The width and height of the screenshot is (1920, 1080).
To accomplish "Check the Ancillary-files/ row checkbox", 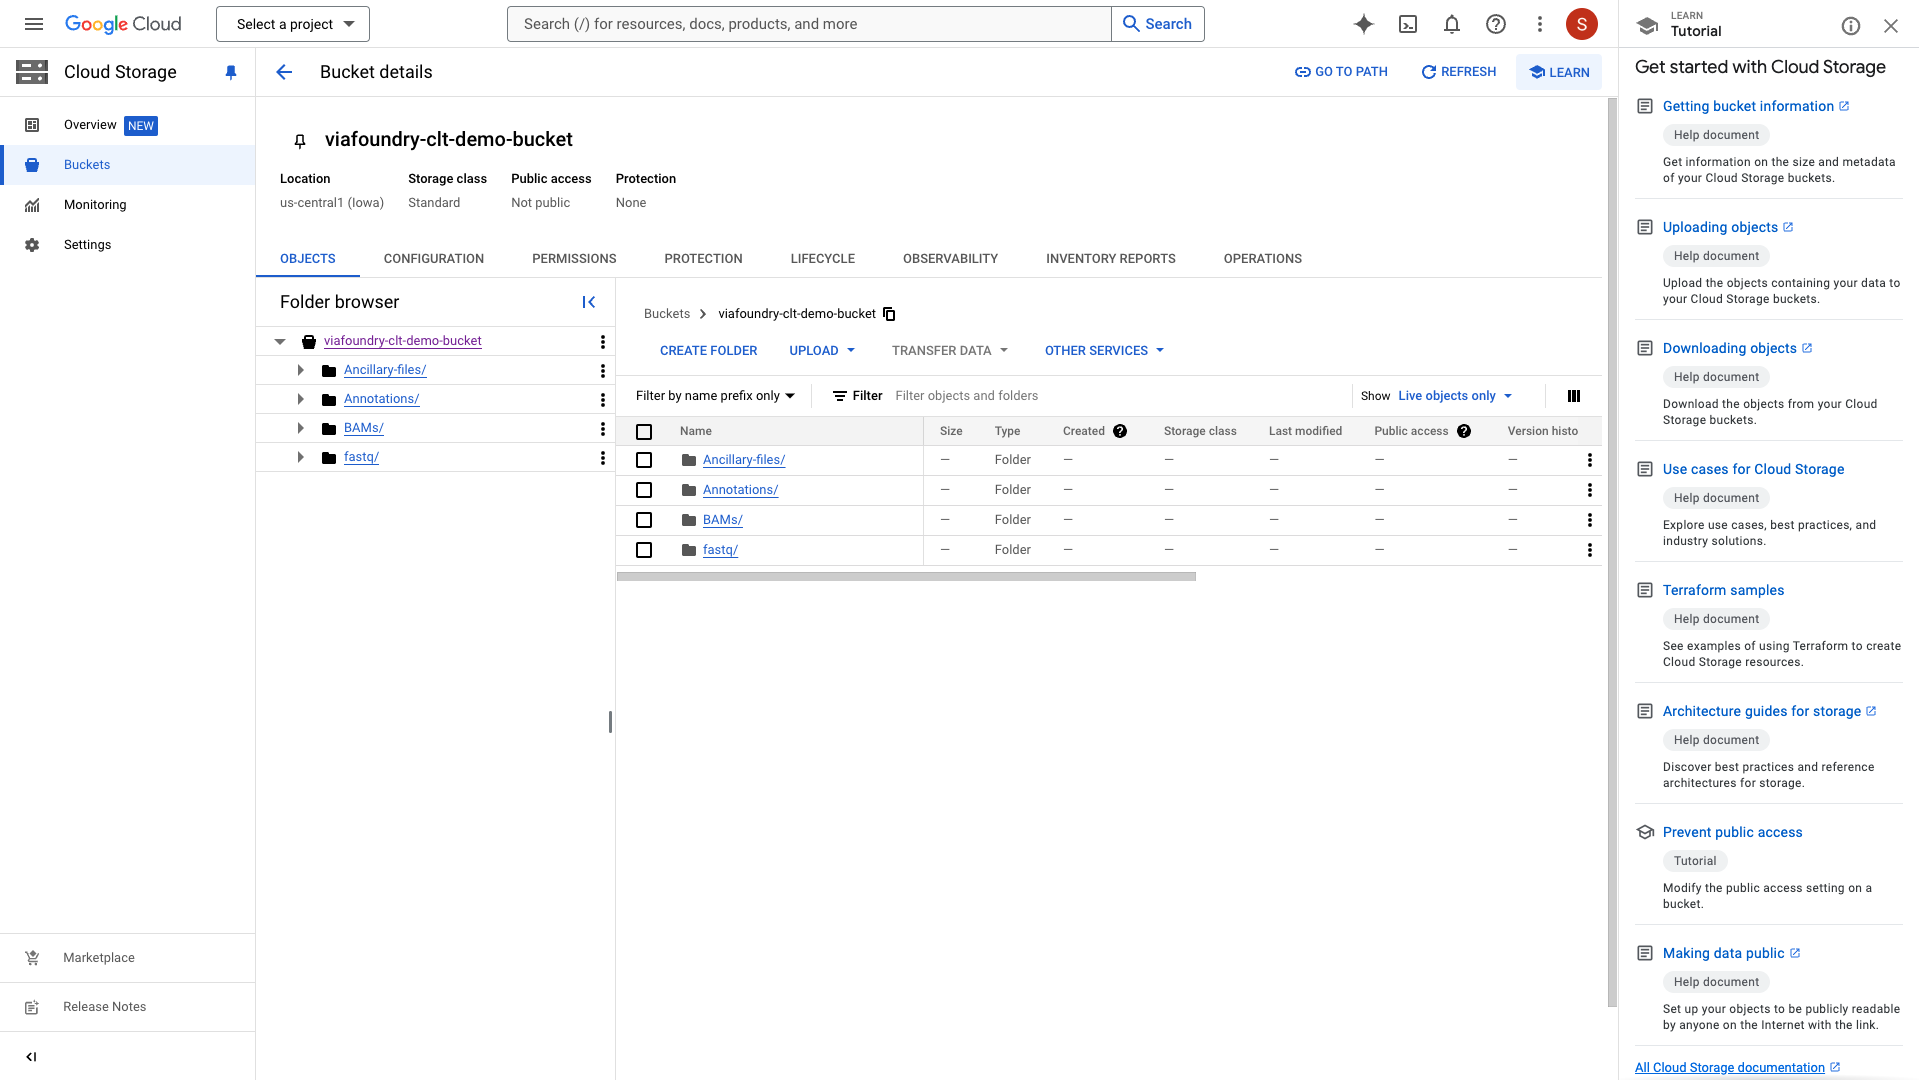I will pos(644,460).
